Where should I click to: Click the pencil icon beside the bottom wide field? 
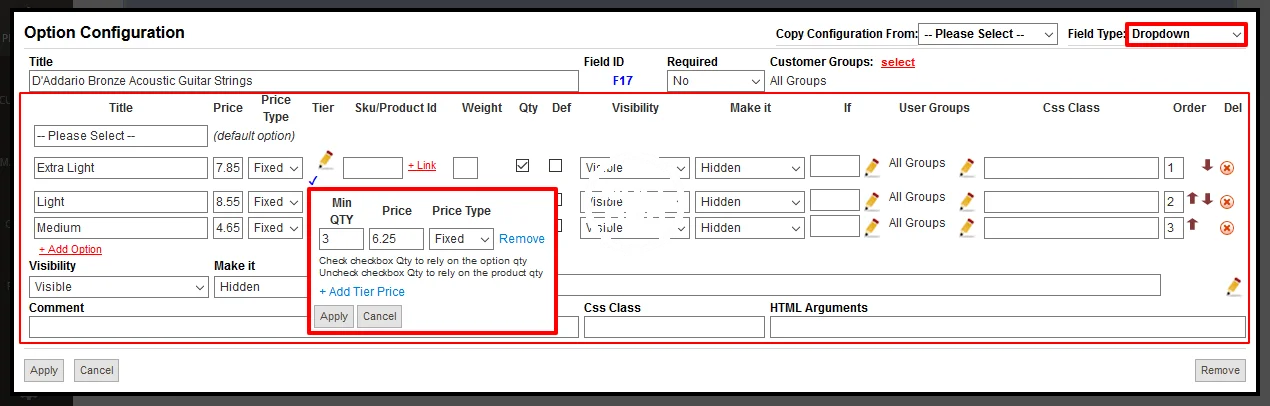click(1234, 287)
